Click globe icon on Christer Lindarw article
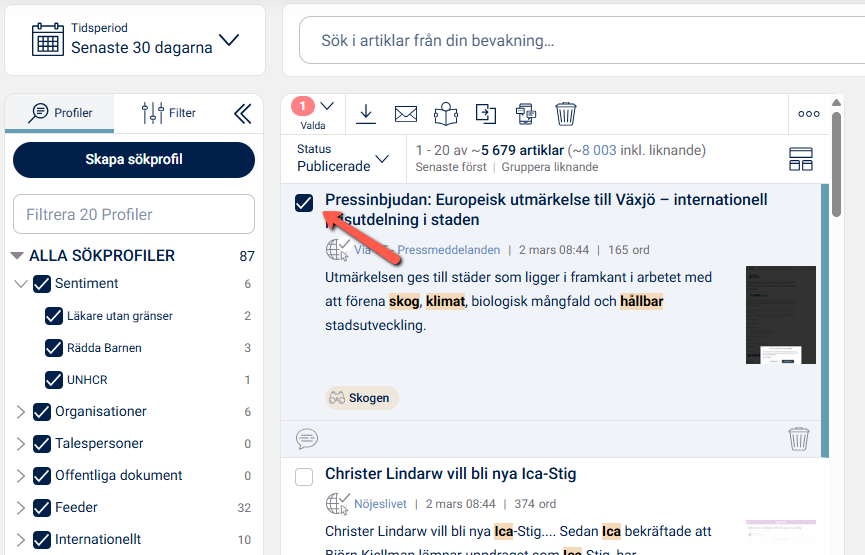865x555 pixels. [x=337, y=504]
